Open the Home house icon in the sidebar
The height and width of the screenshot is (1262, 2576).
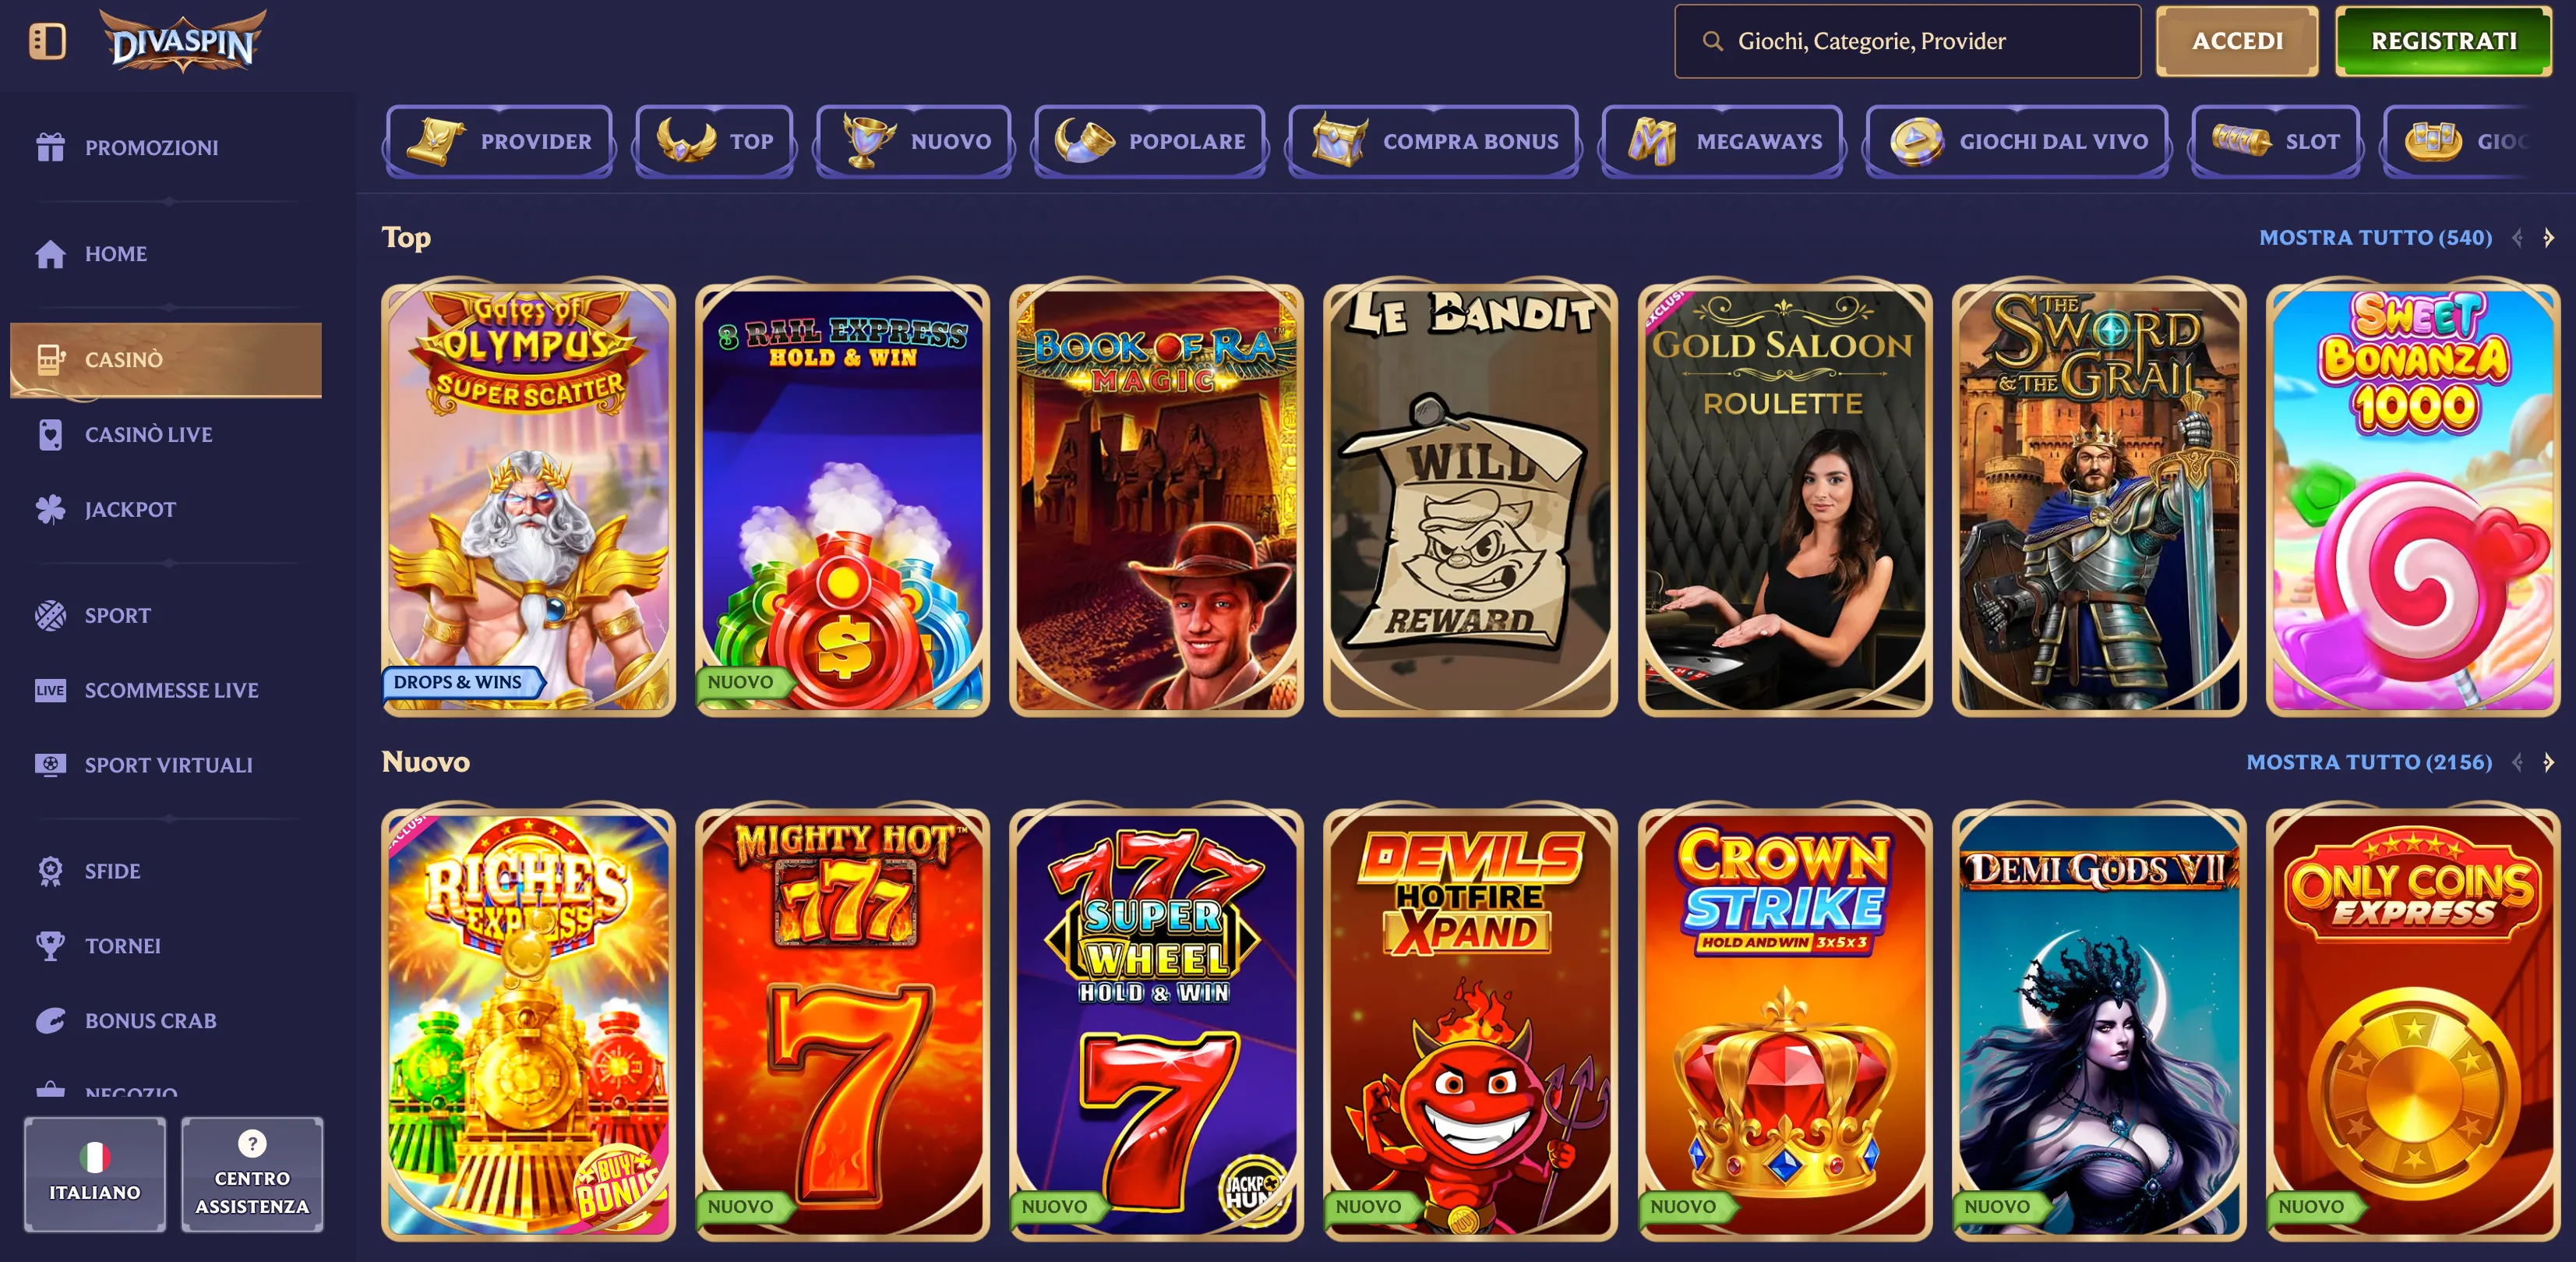tap(50, 254)
